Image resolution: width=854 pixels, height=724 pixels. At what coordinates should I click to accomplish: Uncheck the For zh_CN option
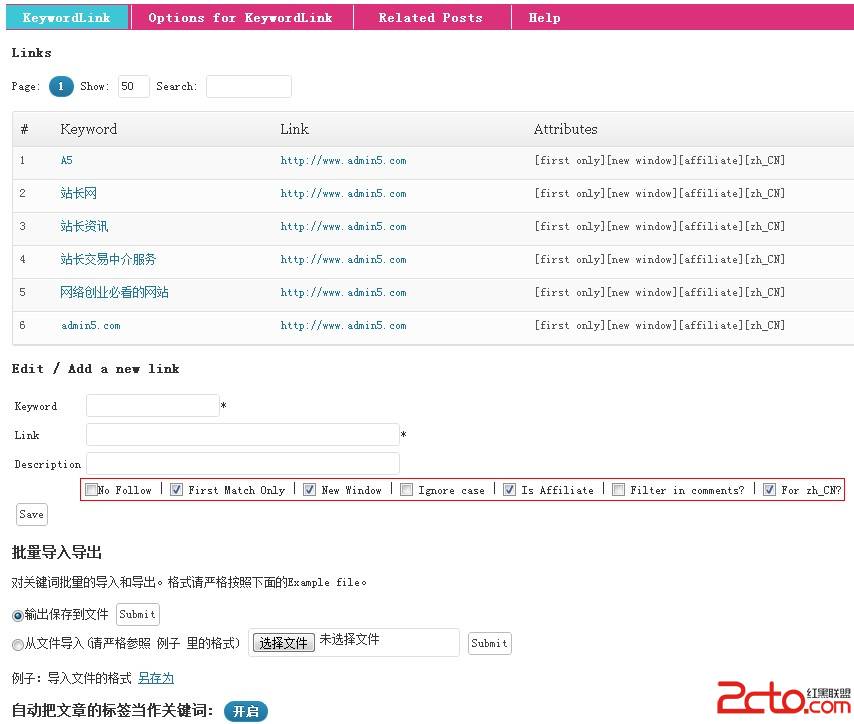(x=769, y=490)
